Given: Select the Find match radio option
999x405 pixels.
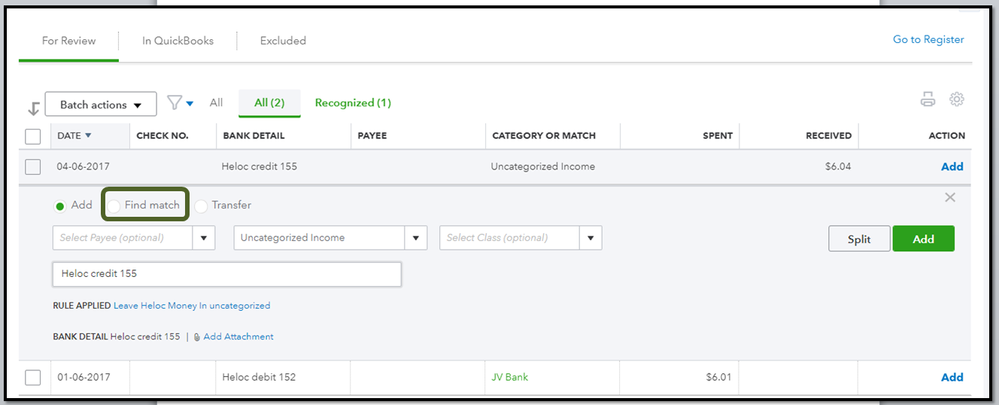Looking at the screenshot, I should (x=115, y=205).
